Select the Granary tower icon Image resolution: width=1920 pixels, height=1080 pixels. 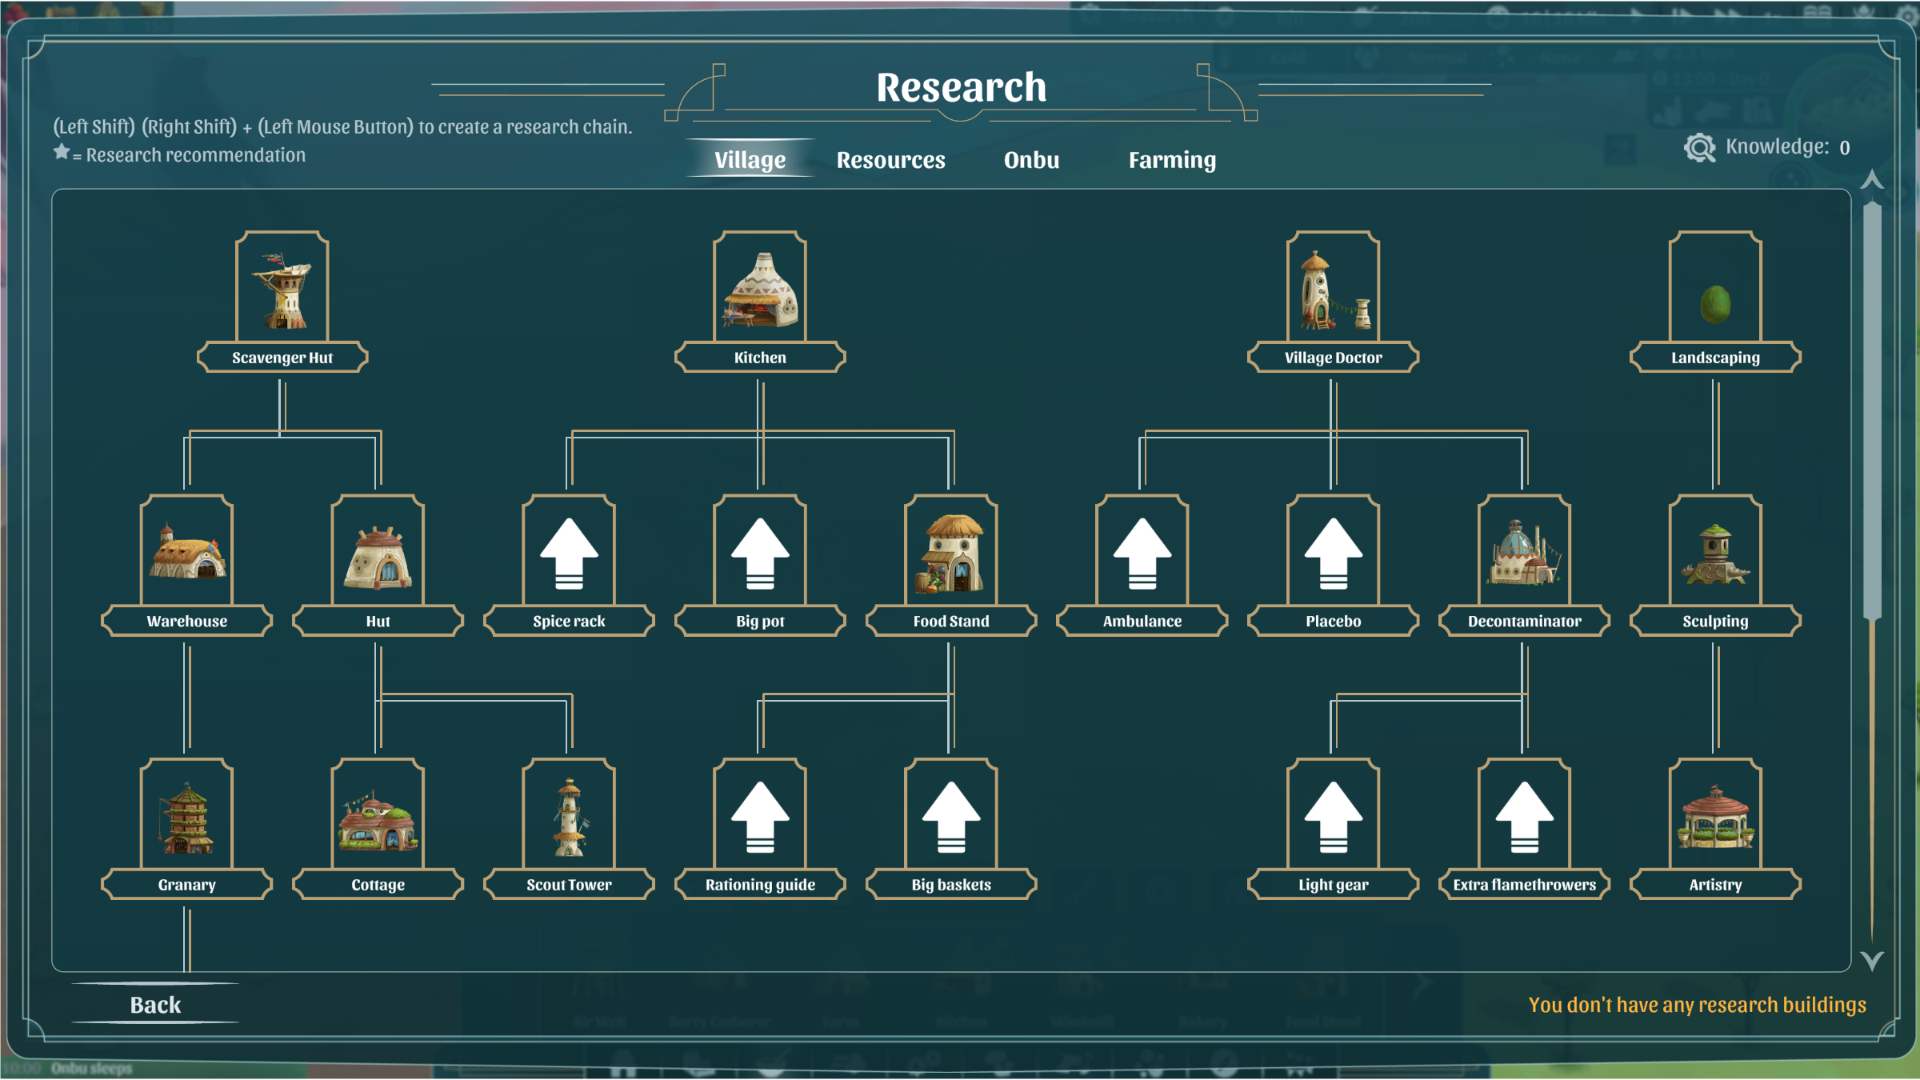click(187, 817)
